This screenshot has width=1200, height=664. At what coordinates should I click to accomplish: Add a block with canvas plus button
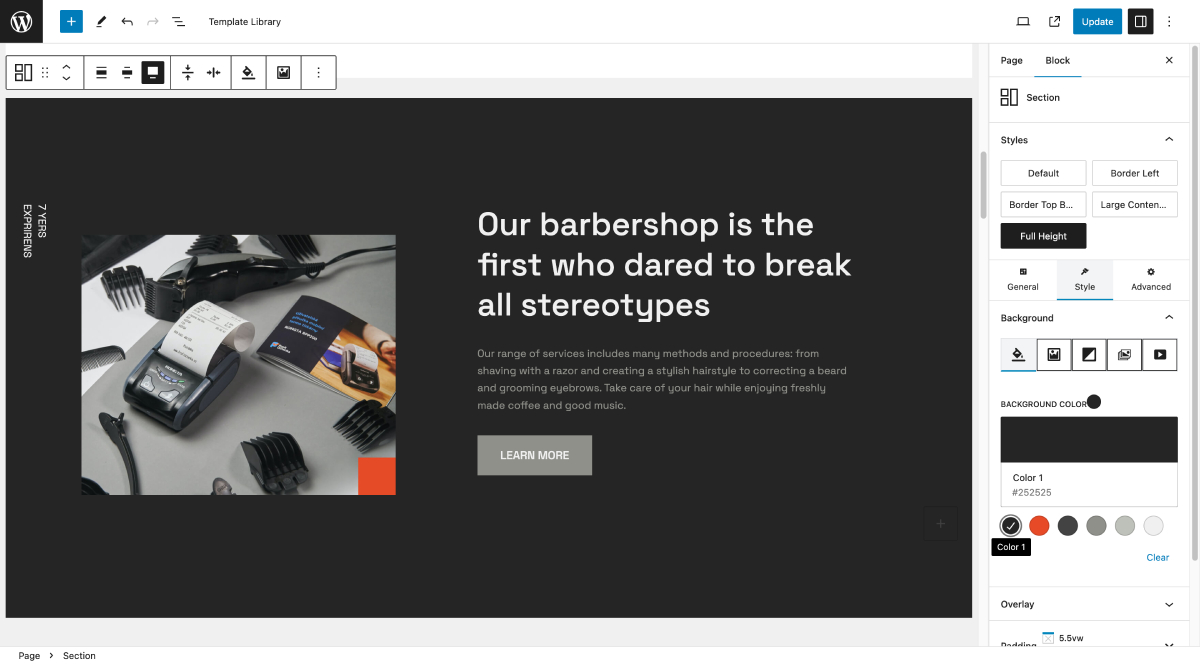[940, 523]
